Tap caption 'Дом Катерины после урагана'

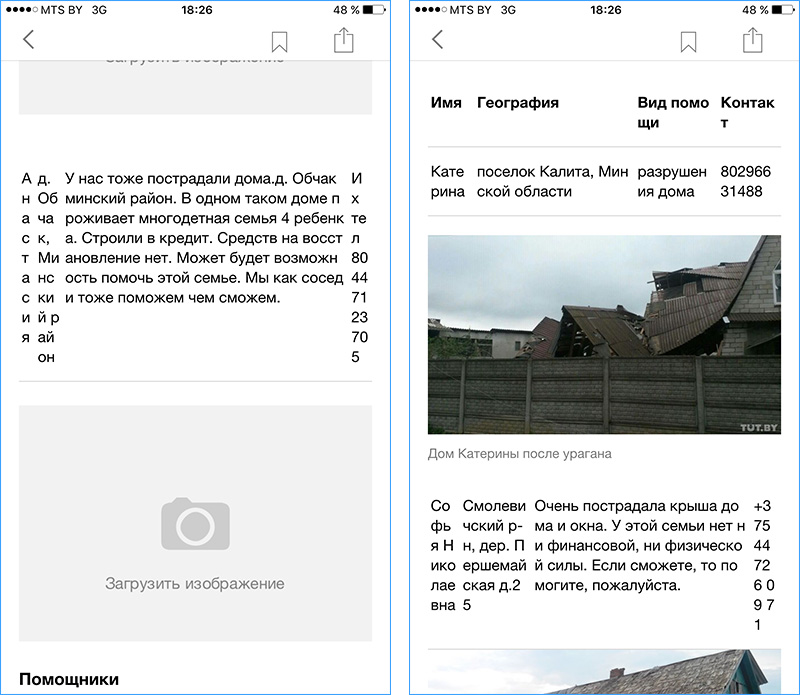coord(519,454)
